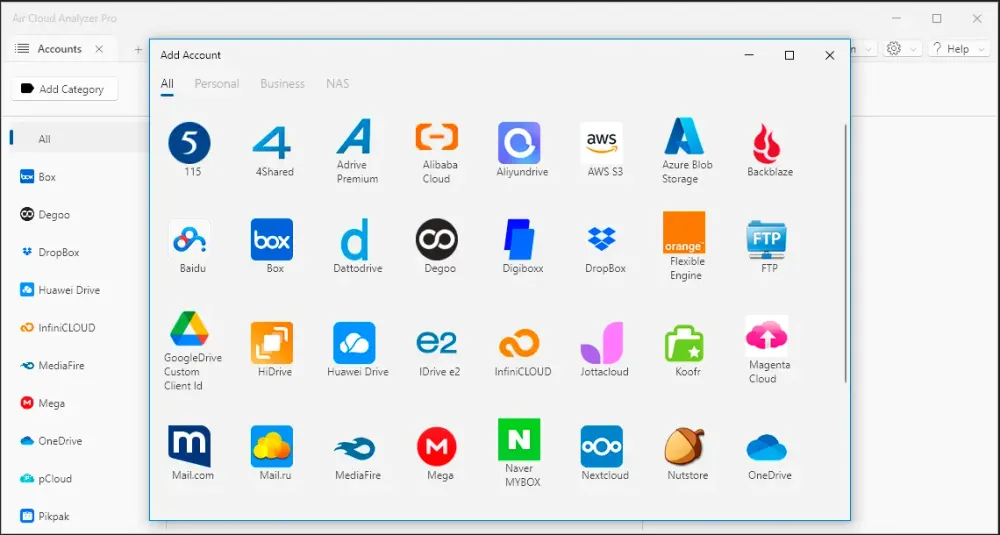This screenshot has width=1000, height=535.
Task: Switch to the Business tab
Action: pyautogui.click(x=283, y=84)
